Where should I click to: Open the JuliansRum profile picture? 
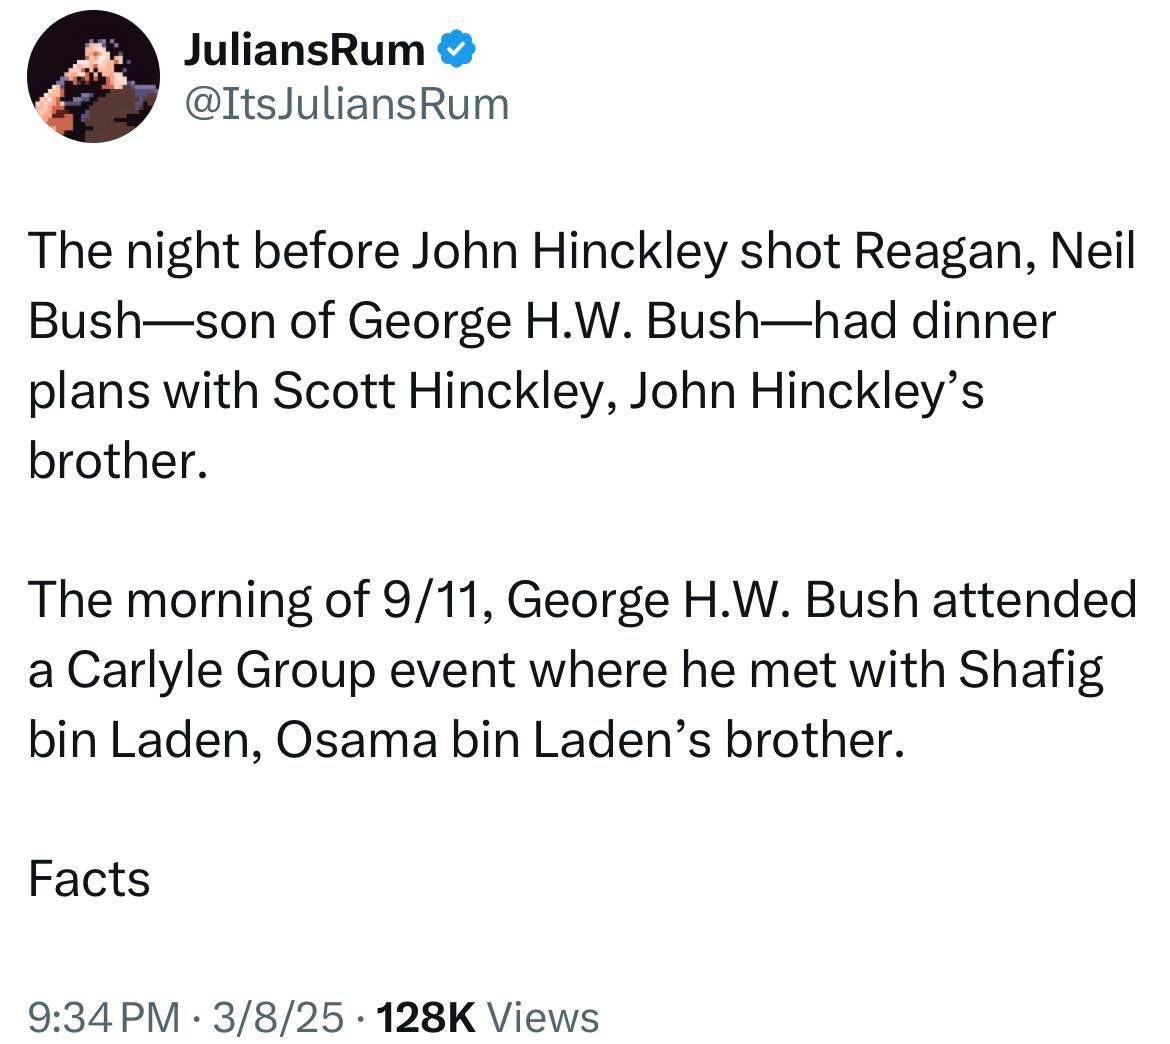tap(93, 76)
